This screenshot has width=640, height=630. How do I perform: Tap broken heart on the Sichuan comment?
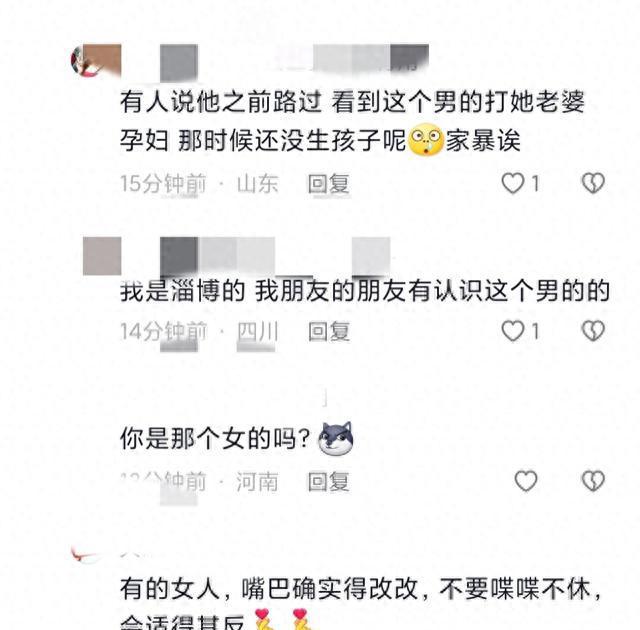tap(593, 331)
